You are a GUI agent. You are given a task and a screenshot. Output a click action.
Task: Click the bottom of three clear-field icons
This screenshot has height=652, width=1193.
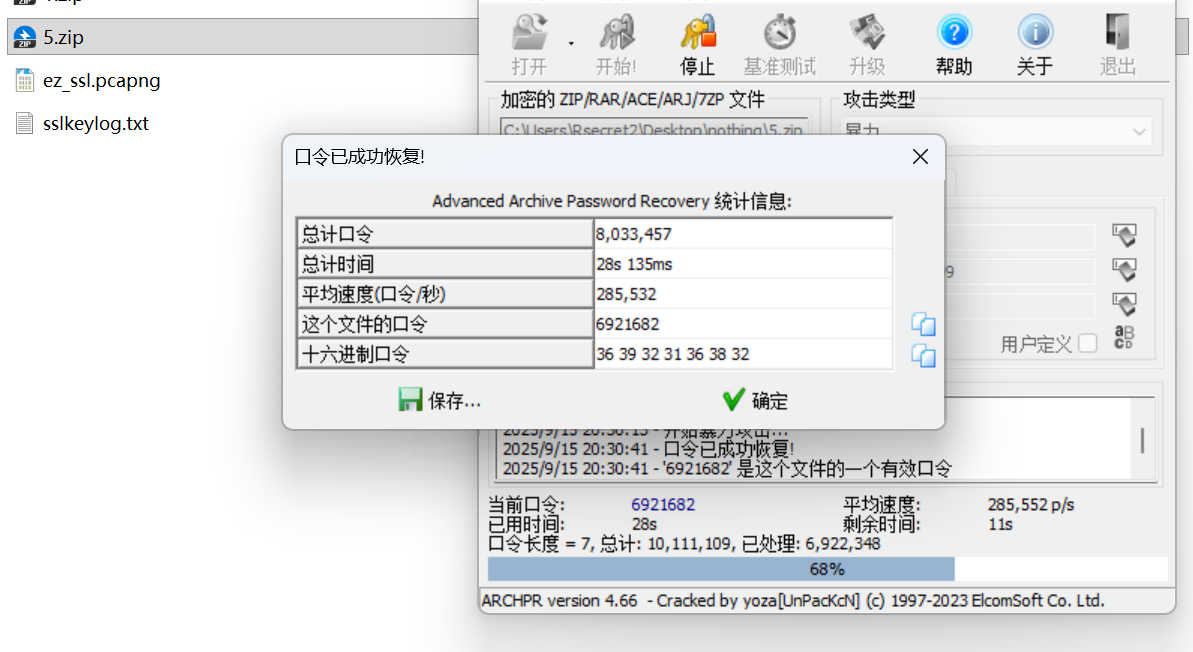[1124, 304]
